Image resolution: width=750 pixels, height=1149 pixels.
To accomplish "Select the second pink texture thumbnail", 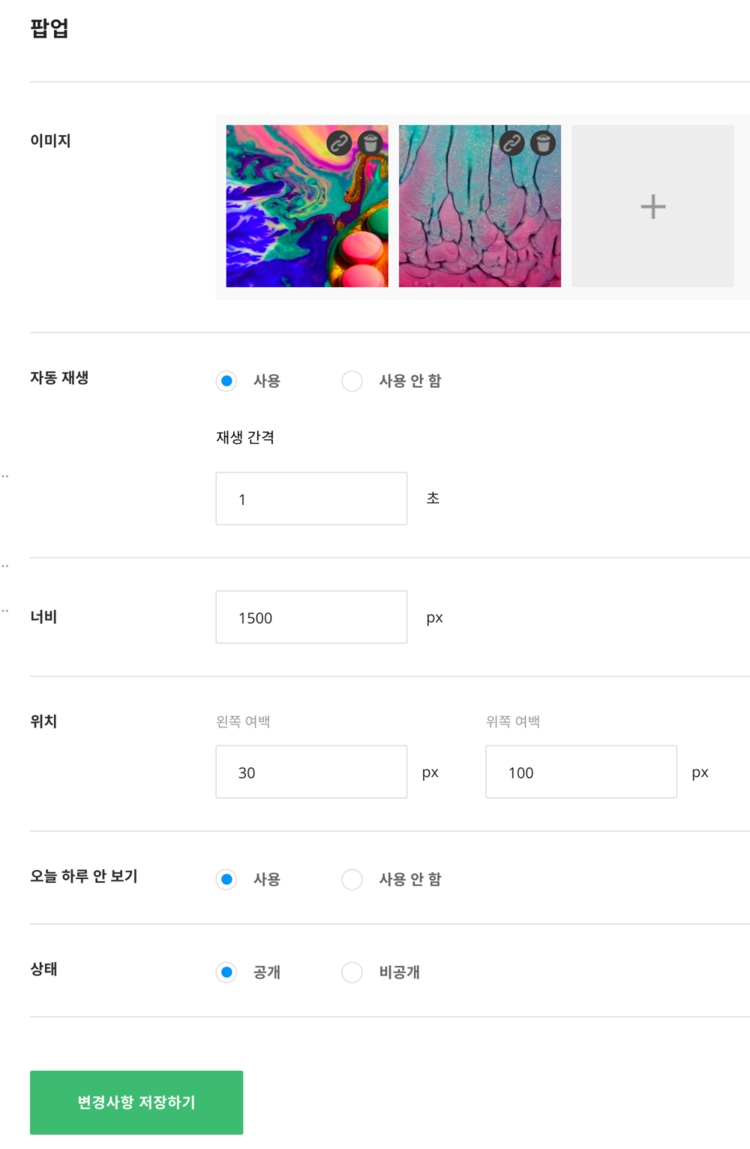I will pyautogui.click(x=479, y=220).
